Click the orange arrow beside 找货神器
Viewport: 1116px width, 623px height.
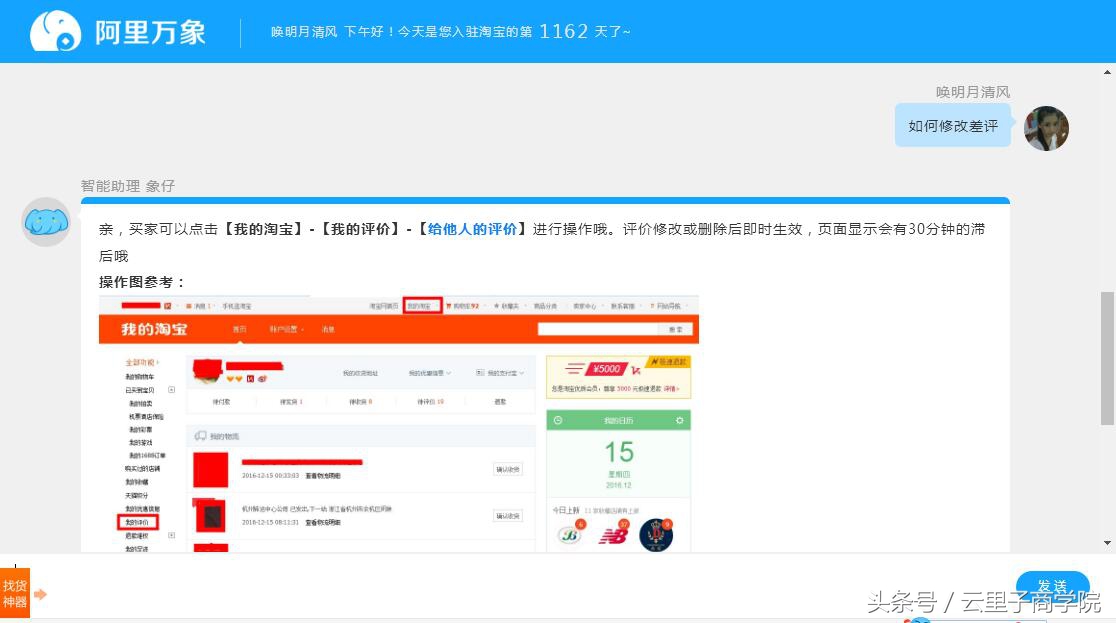(x=41, y=594)
